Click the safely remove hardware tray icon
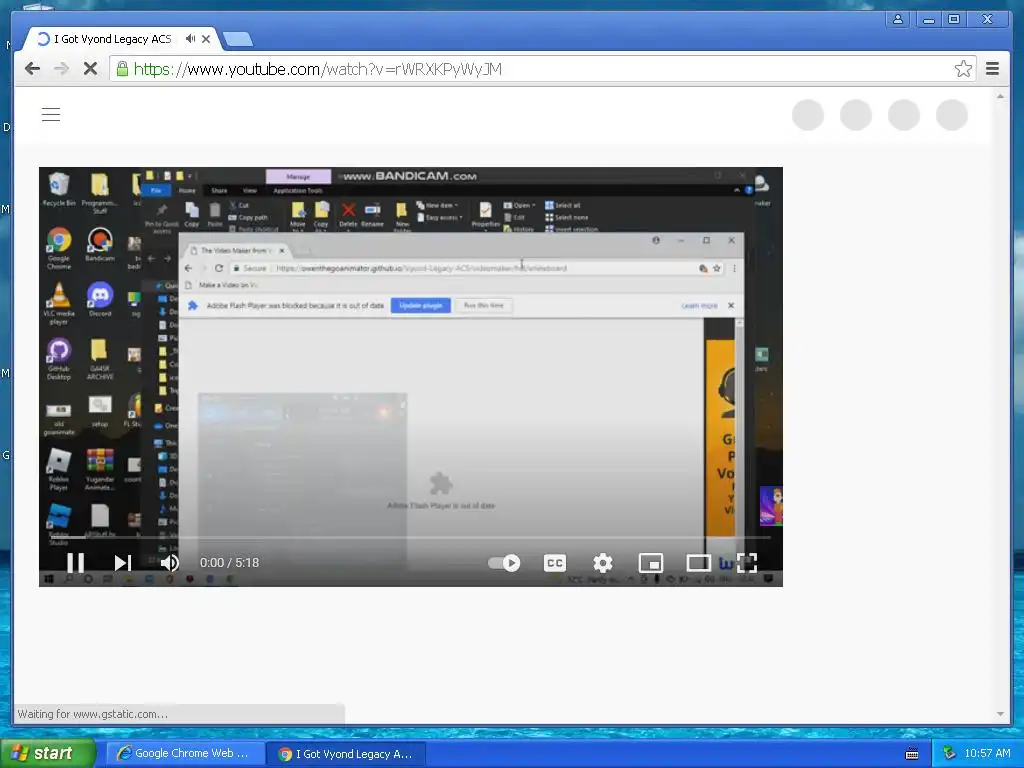Screen dimensions: 1024x768 pos(949,754)
